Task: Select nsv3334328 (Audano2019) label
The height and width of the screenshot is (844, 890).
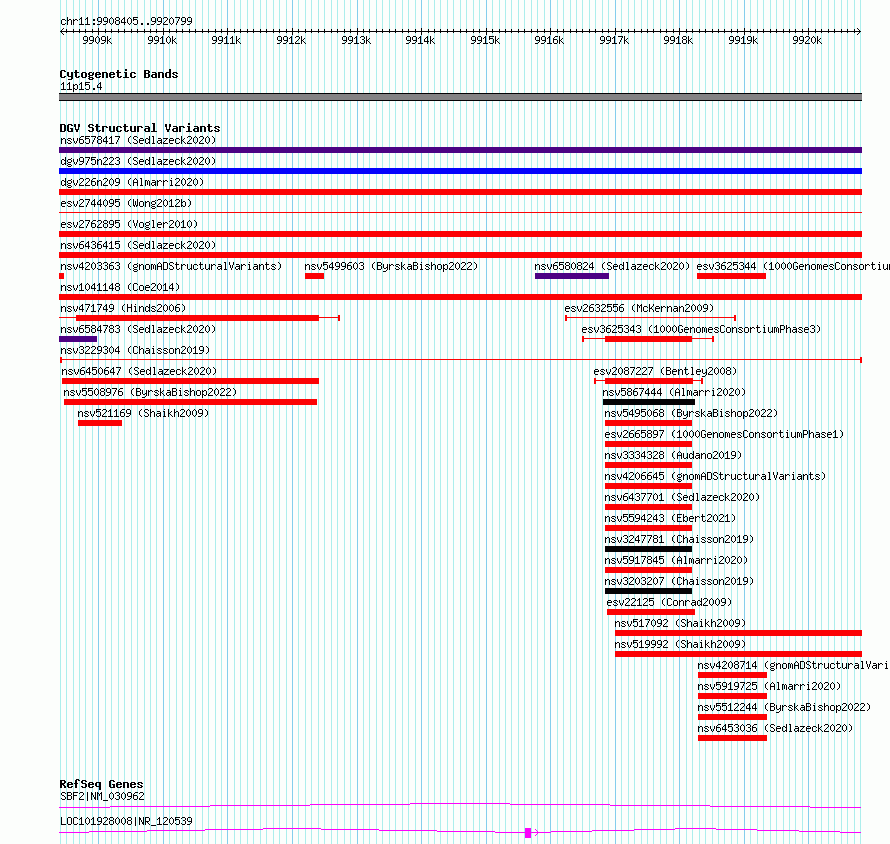Action: (673, 455)
